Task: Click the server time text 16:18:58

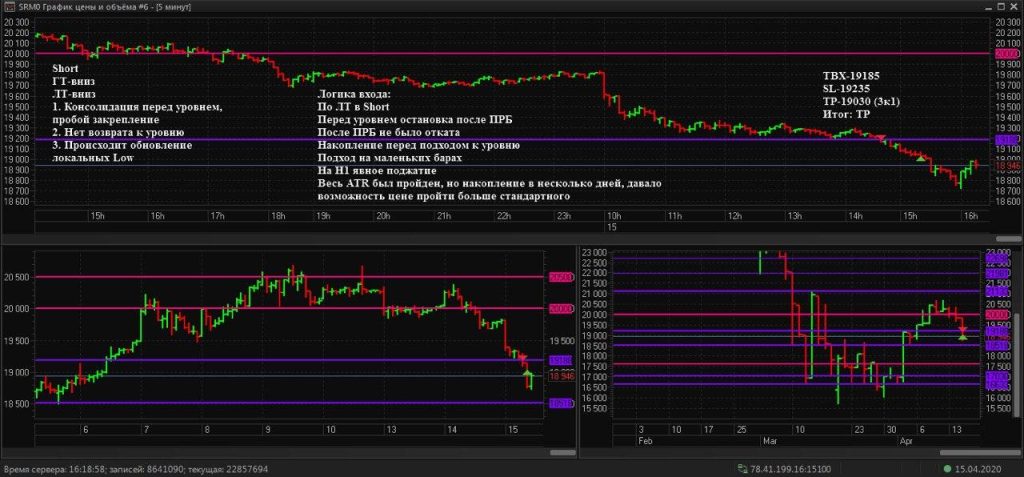Action: (x=85, y=469)
